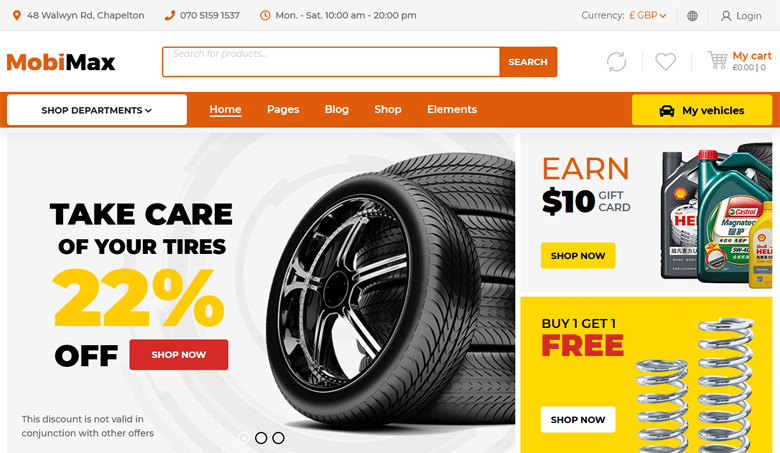Click the globe language icon

[692, 16]
